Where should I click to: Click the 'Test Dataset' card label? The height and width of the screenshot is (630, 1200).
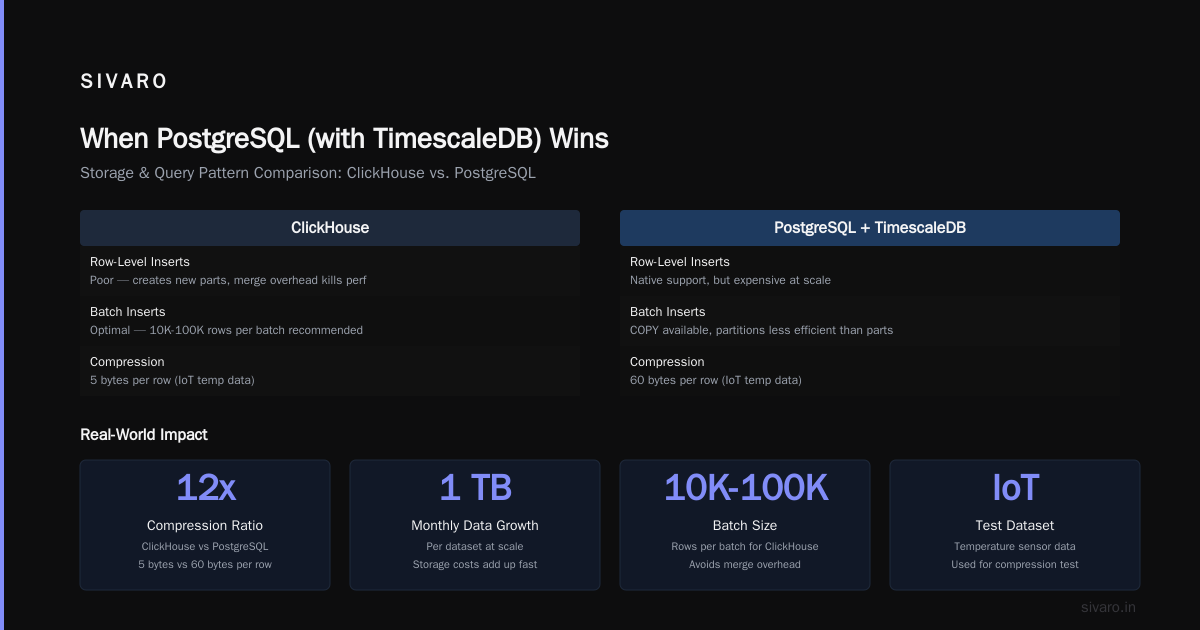[1015, 525]
